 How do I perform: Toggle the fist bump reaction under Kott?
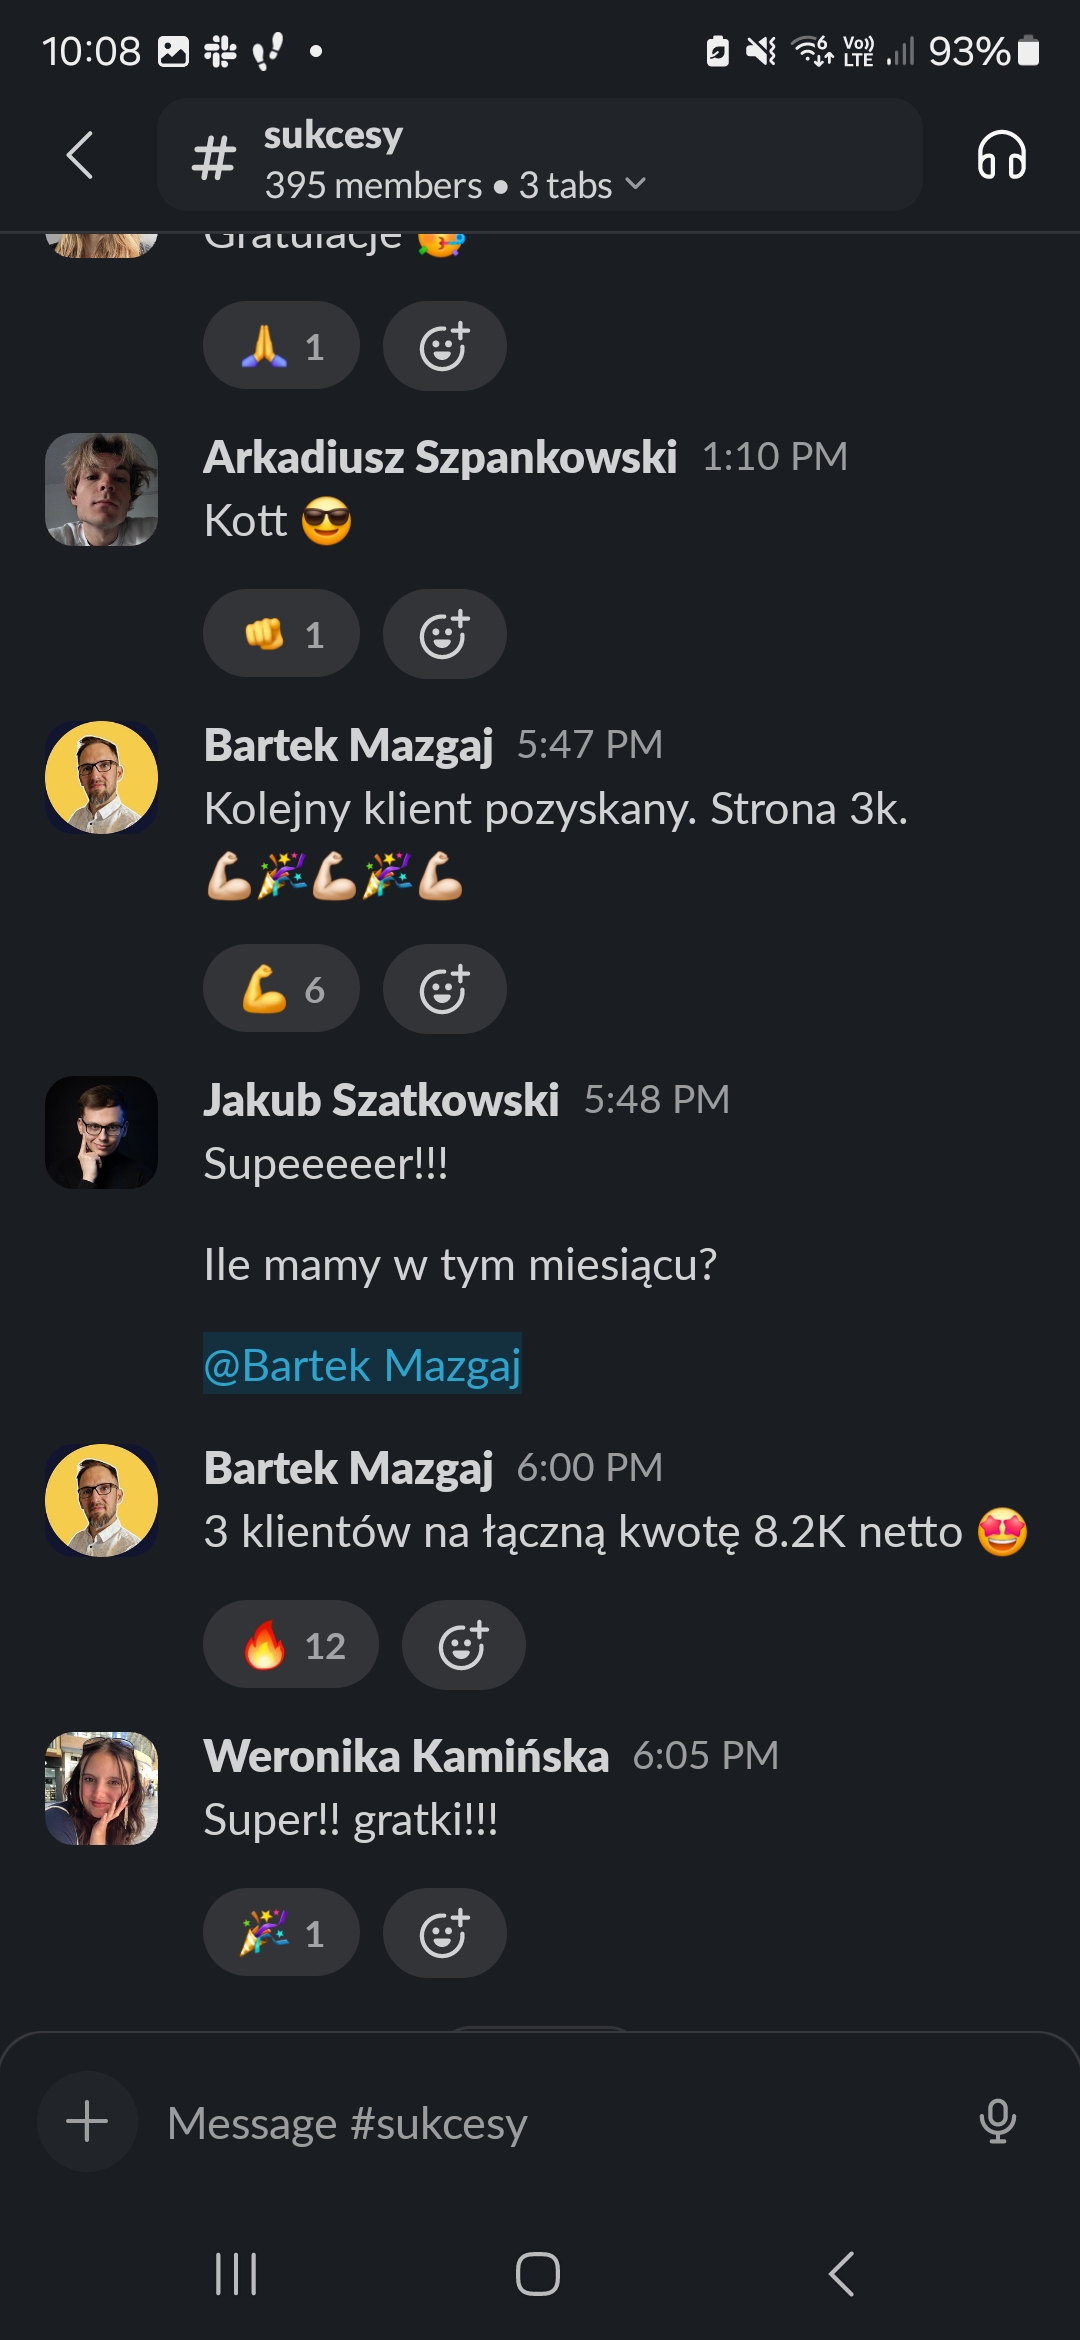(x=281, y=634)
